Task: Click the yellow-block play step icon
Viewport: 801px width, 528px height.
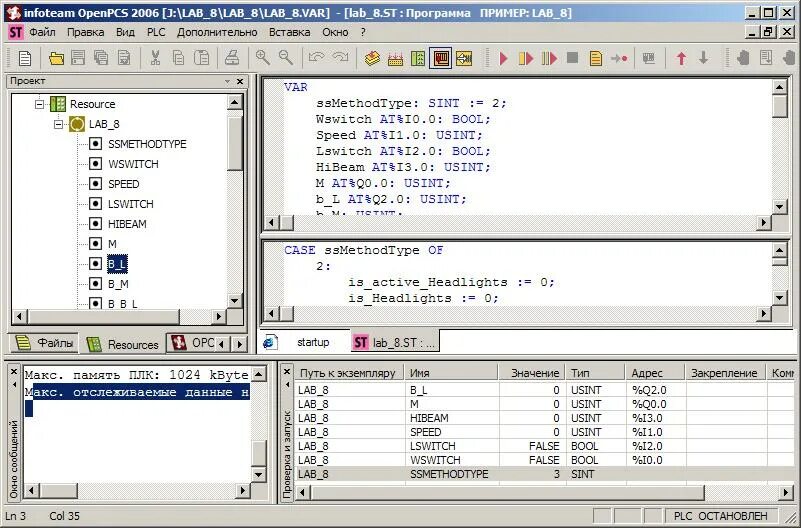Action: click(526, 58)
